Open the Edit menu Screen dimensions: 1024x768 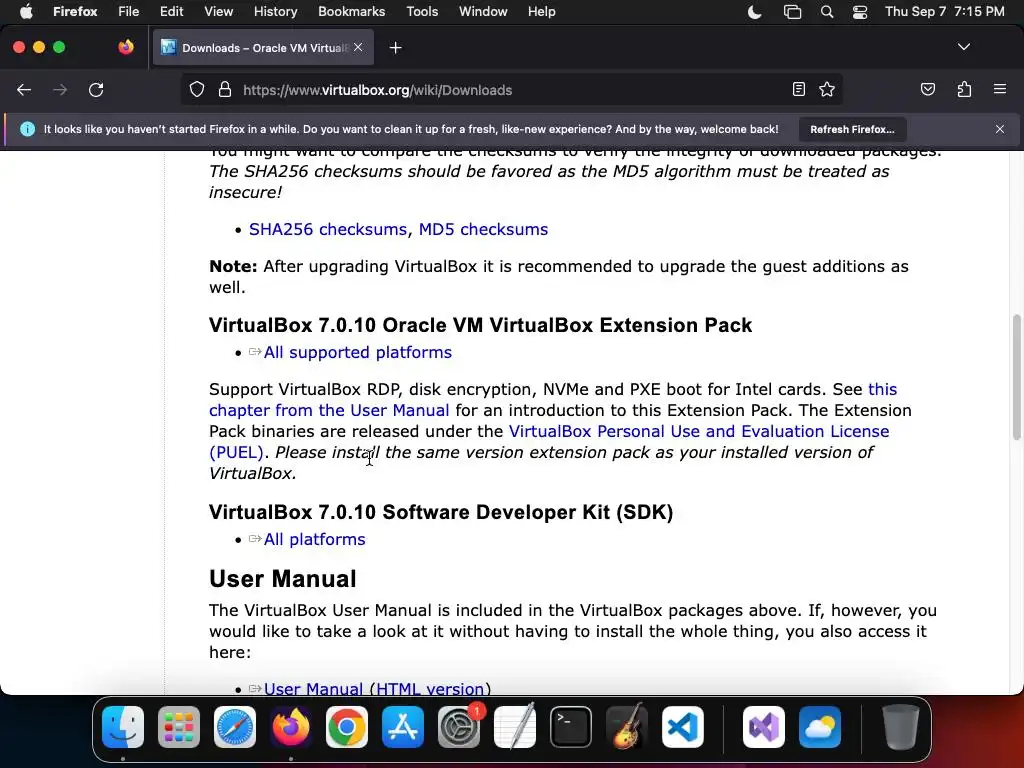pyautogui.click(x=171, y=12)
